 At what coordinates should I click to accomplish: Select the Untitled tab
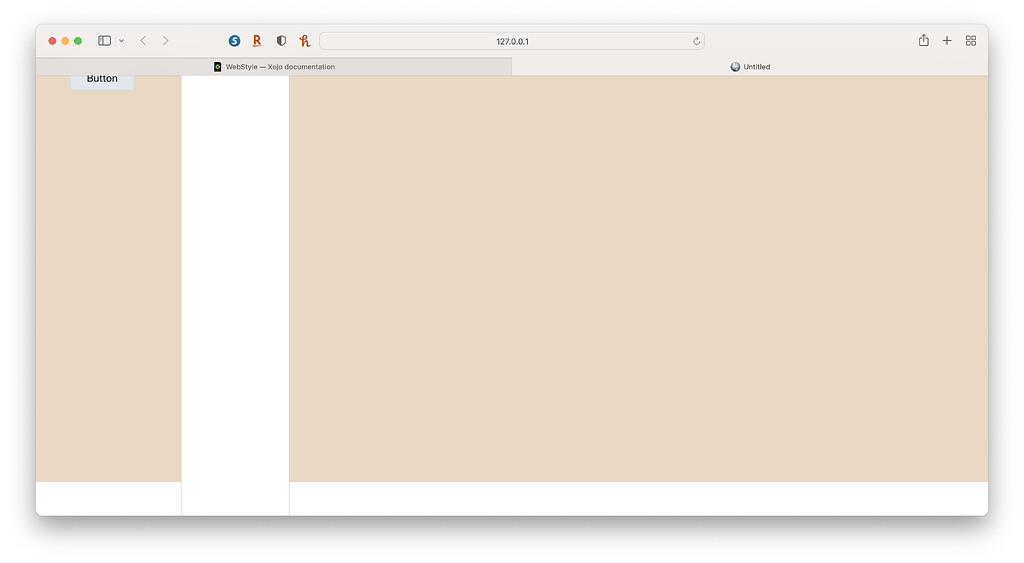coord(750,67)
